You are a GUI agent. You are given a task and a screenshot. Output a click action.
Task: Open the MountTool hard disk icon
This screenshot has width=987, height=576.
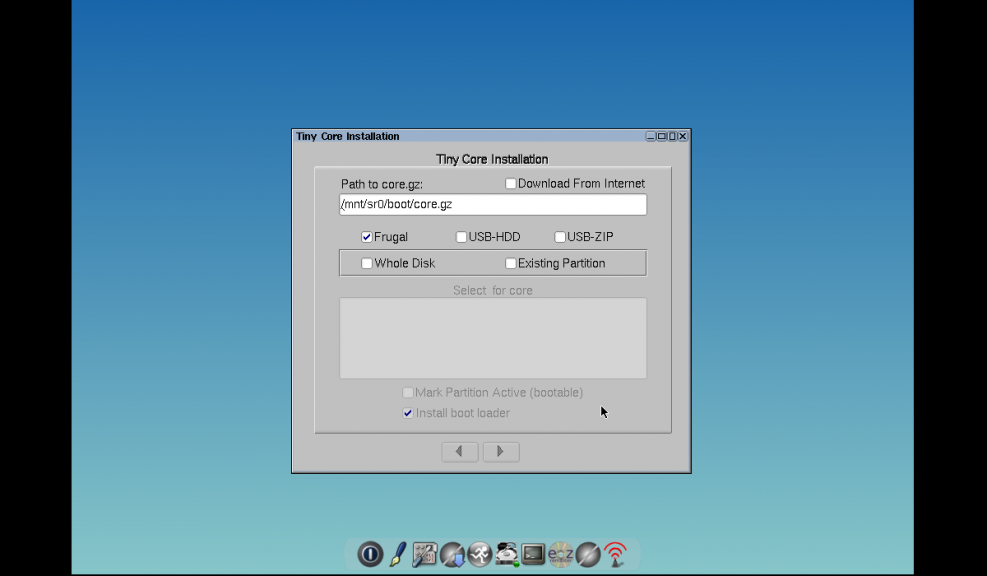[x=507, y=553]
